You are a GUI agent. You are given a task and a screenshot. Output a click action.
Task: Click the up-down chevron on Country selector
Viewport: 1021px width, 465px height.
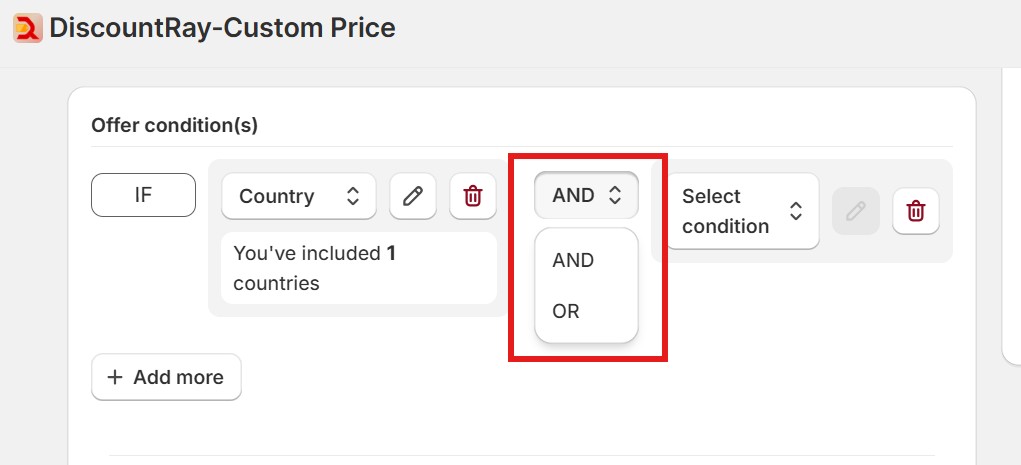[x=353, y=196]
